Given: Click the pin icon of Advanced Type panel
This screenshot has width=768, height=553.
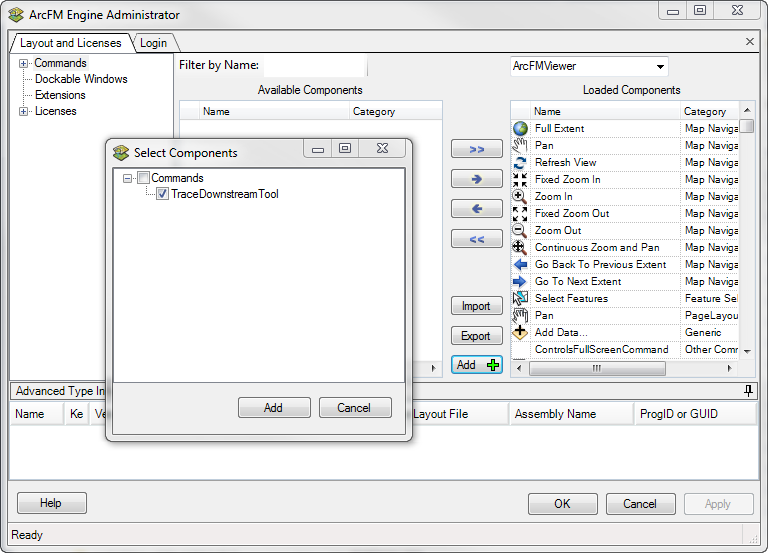Looking at the screenshot, I should click(x=748, y=390).
